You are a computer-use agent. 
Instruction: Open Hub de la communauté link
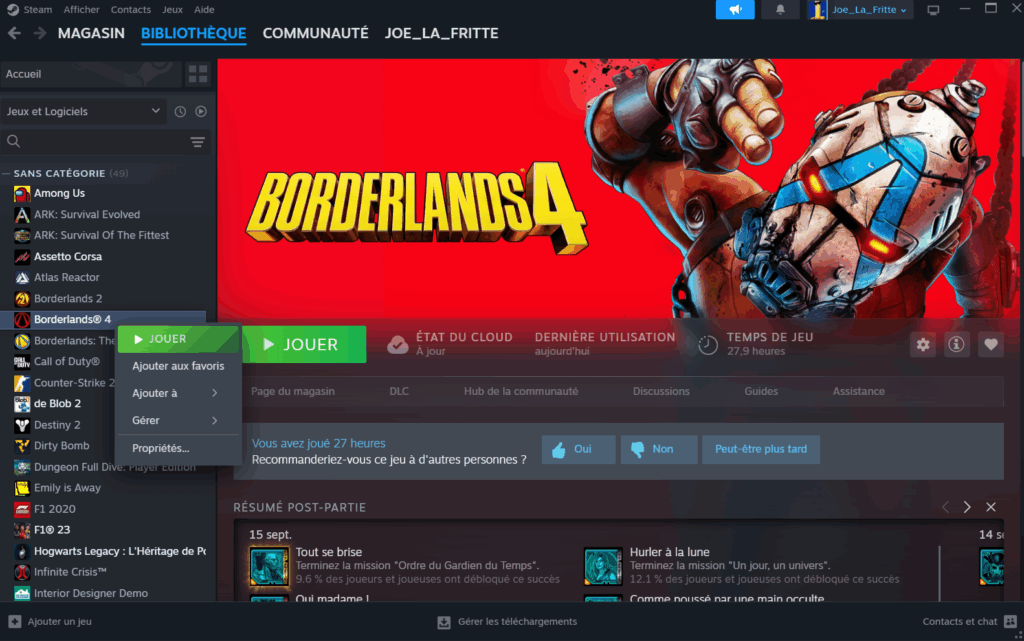coord(521,392)
